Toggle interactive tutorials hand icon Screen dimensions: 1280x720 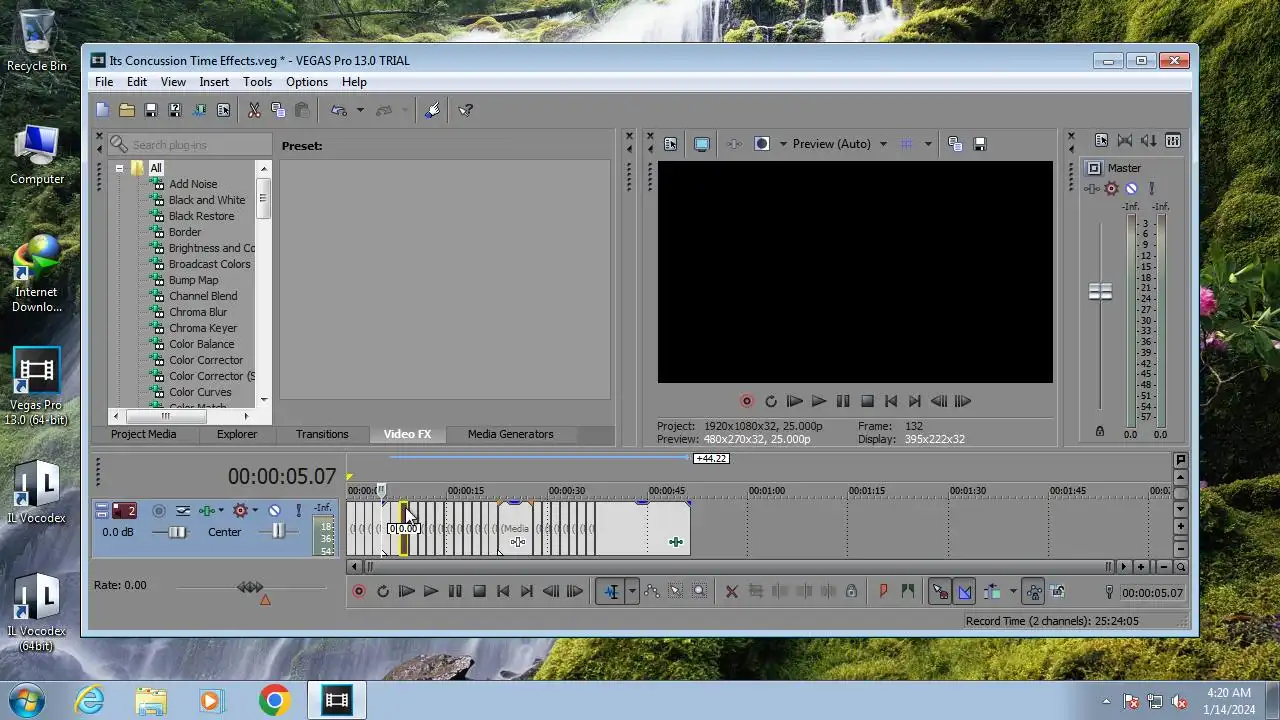[x=432, y=110]
